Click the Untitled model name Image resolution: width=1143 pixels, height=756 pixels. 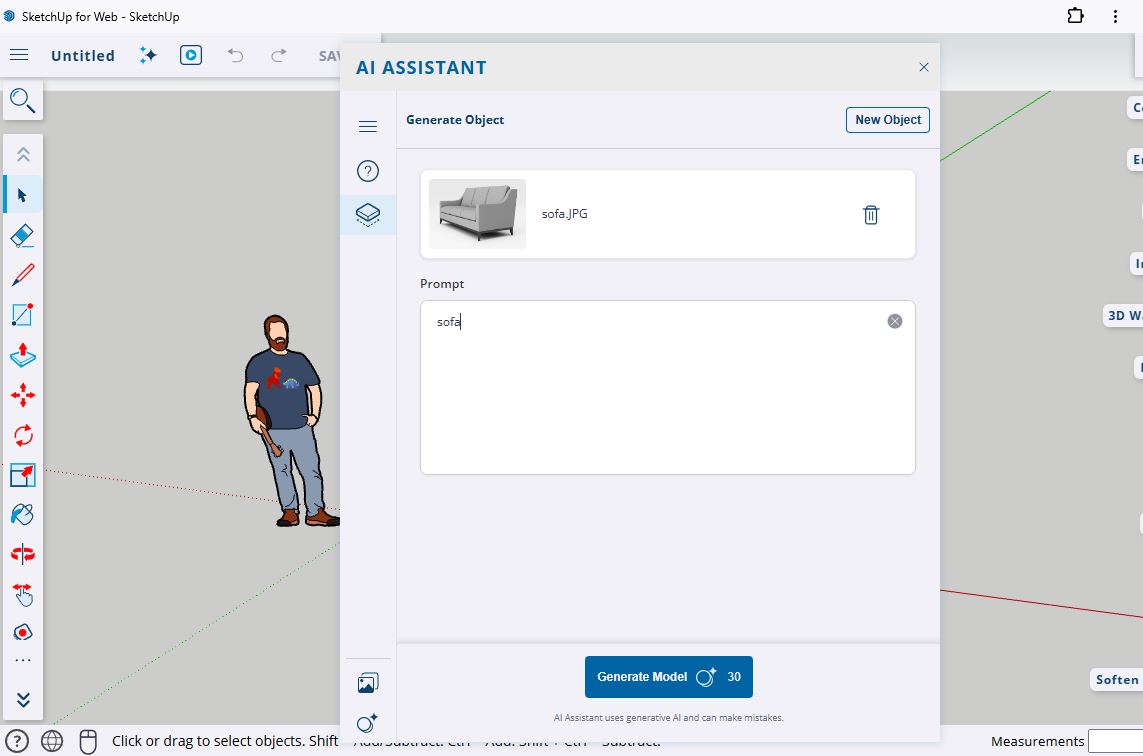coord(83,55)
